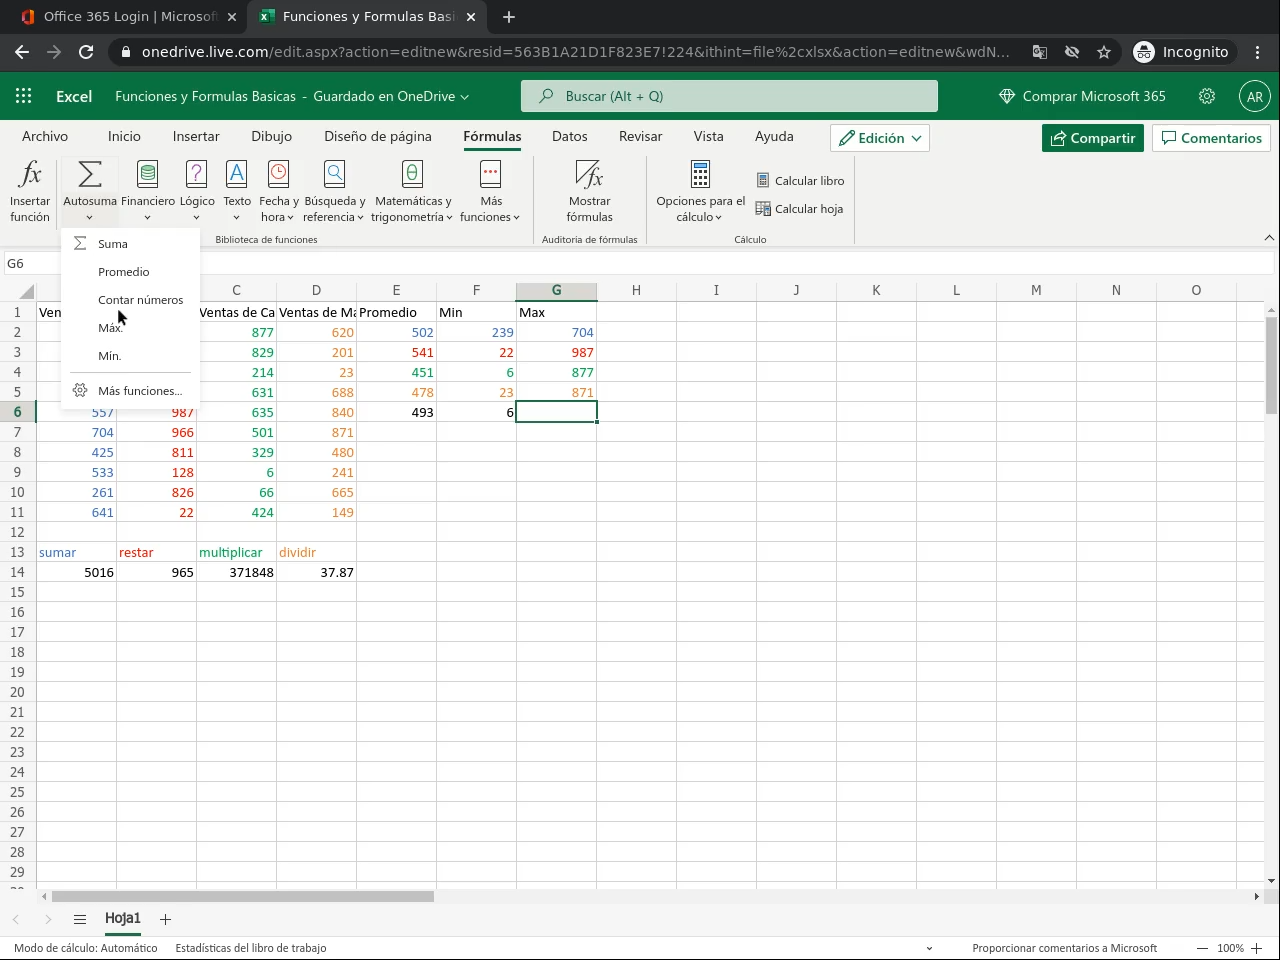Viewport: 1280px width, 960px height.
Task: Open the Texto functions icon
Action: (x=237, y=175)
